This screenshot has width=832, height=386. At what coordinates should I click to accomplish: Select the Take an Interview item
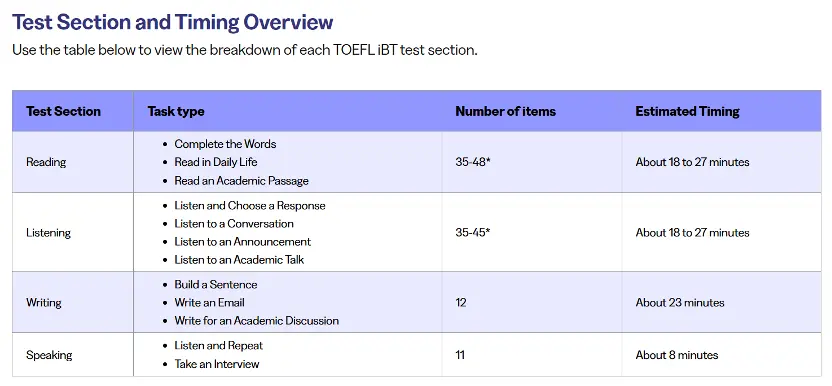217,364
